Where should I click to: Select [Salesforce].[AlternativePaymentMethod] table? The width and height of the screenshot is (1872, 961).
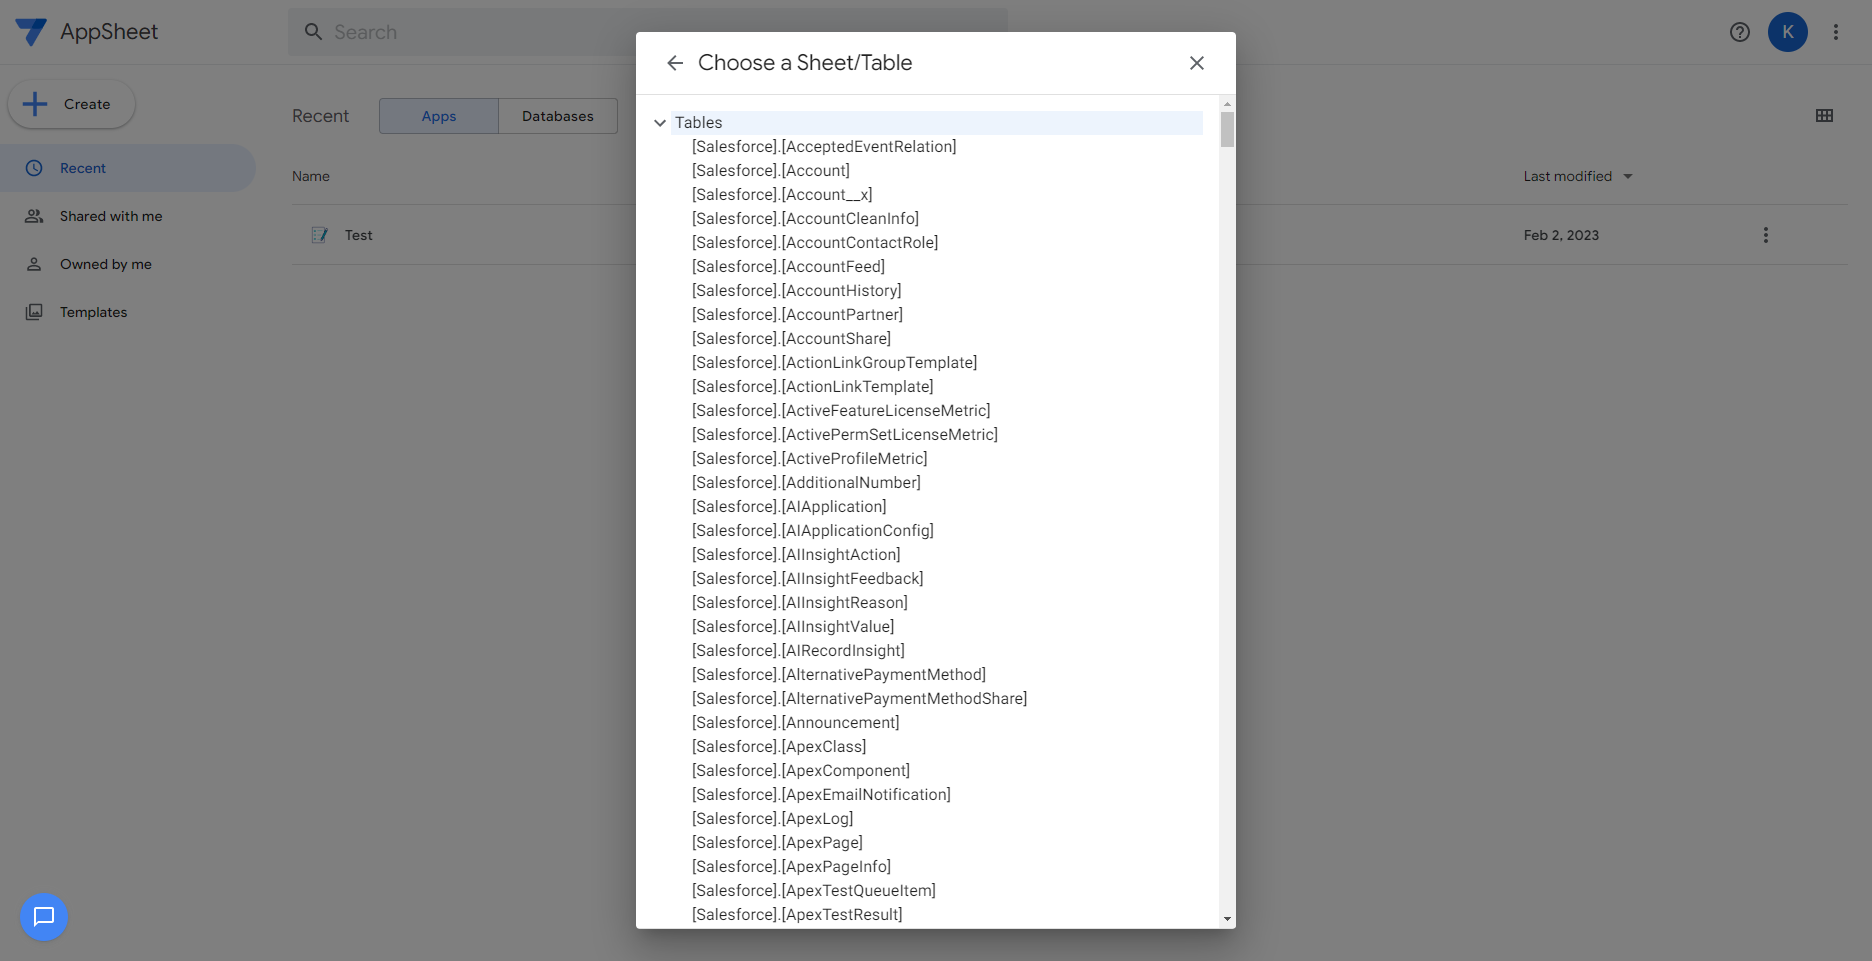[x=839, y=675]
